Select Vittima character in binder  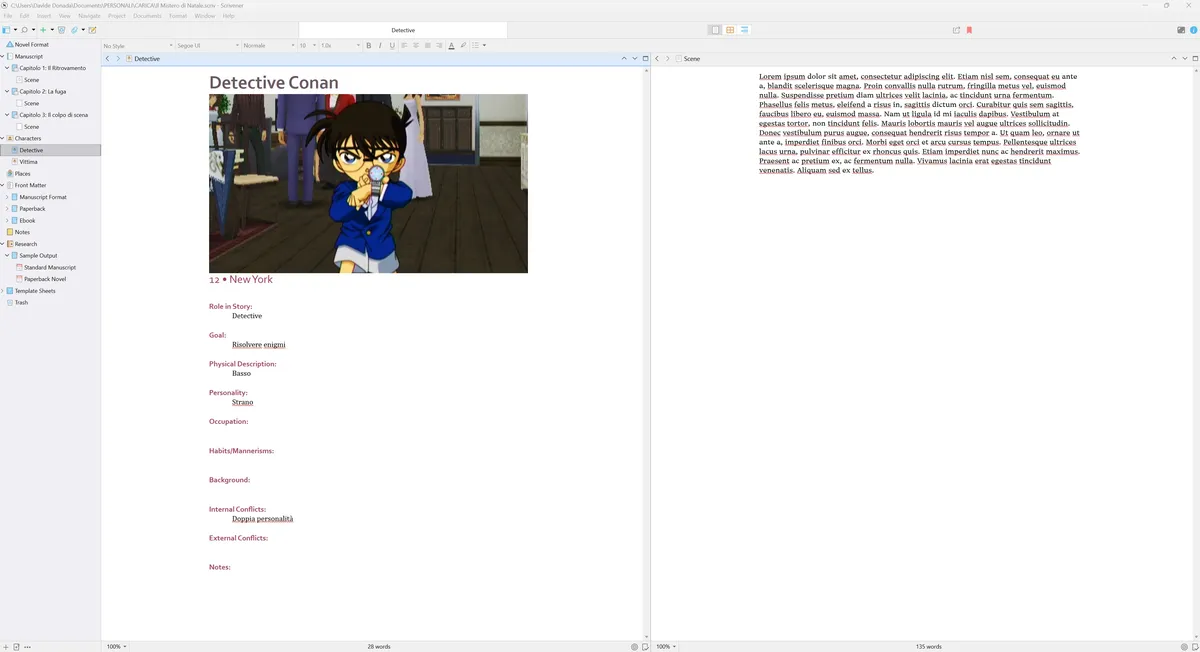pos(29,162)
